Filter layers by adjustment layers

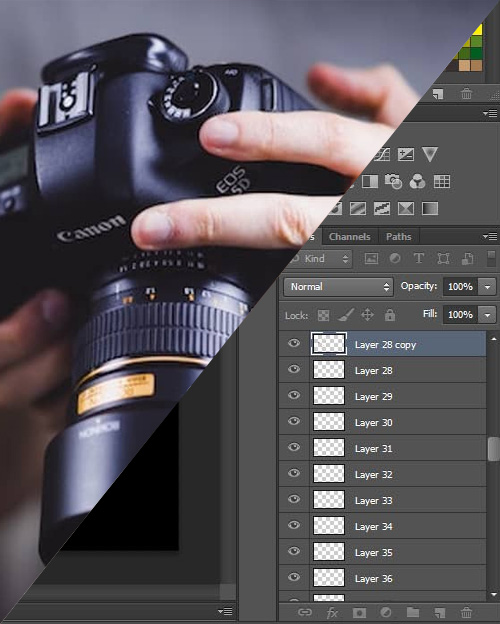click(395, 259)
